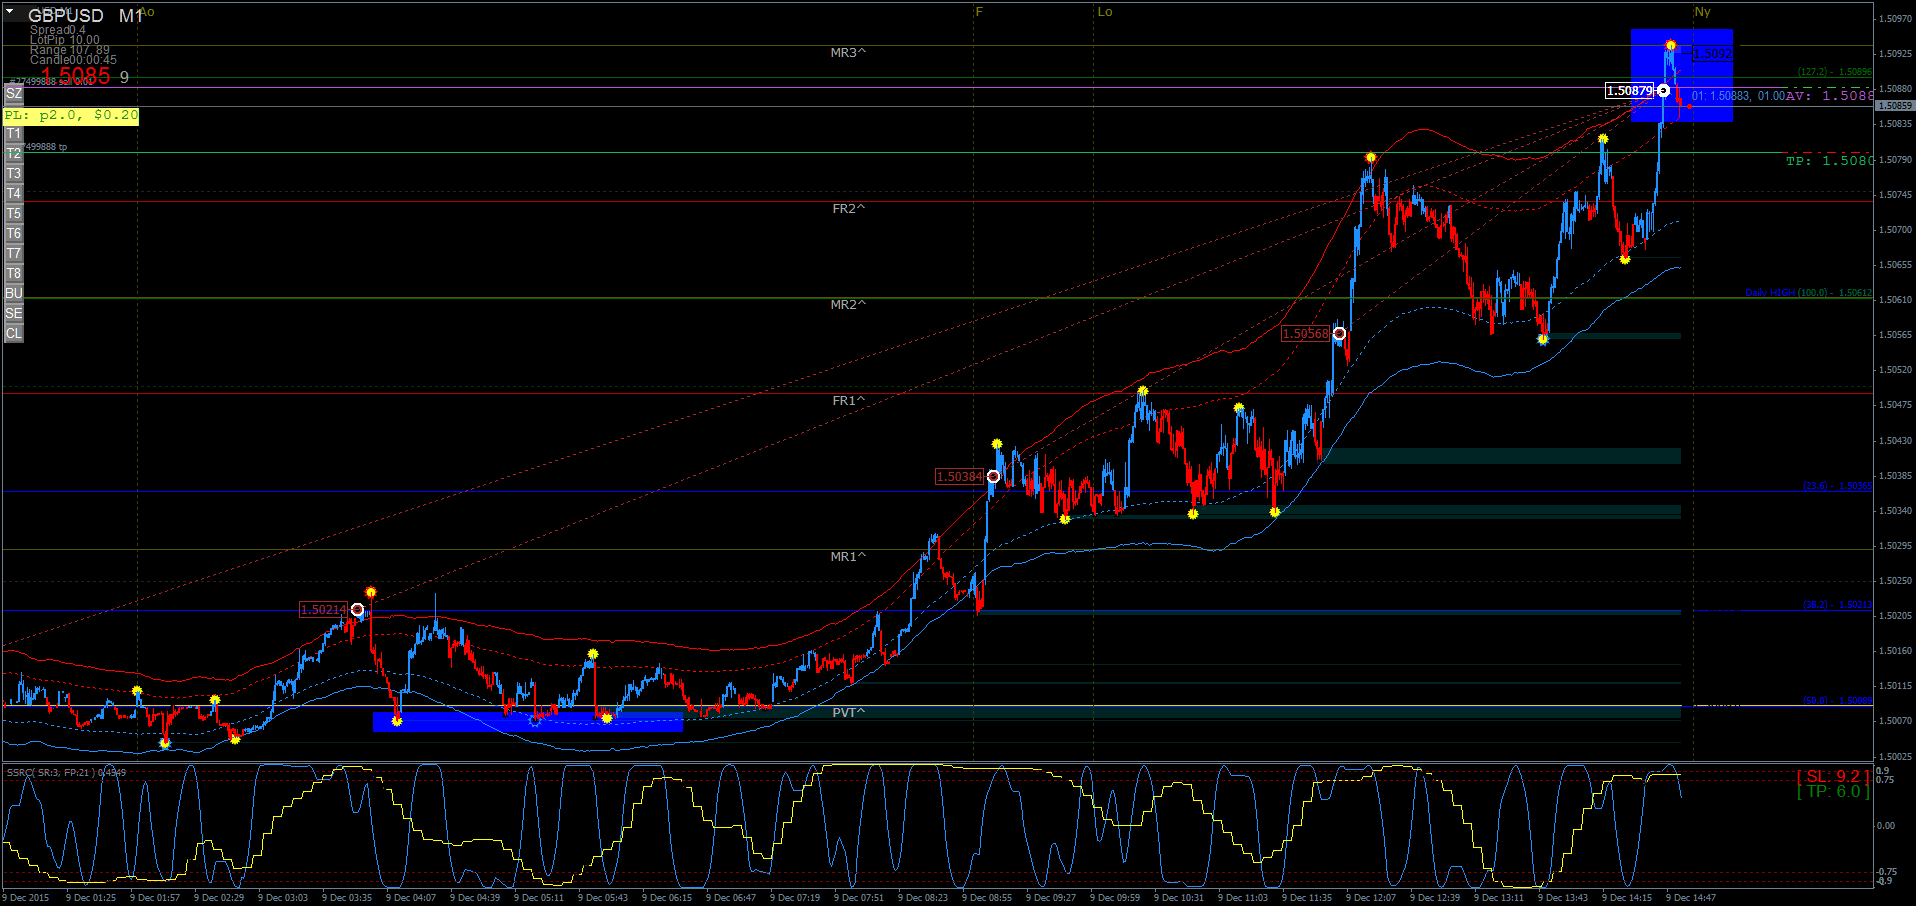Click the circle marker beside 1.50384
Screen dimensions: 1916x906
(x=993, y=477)
